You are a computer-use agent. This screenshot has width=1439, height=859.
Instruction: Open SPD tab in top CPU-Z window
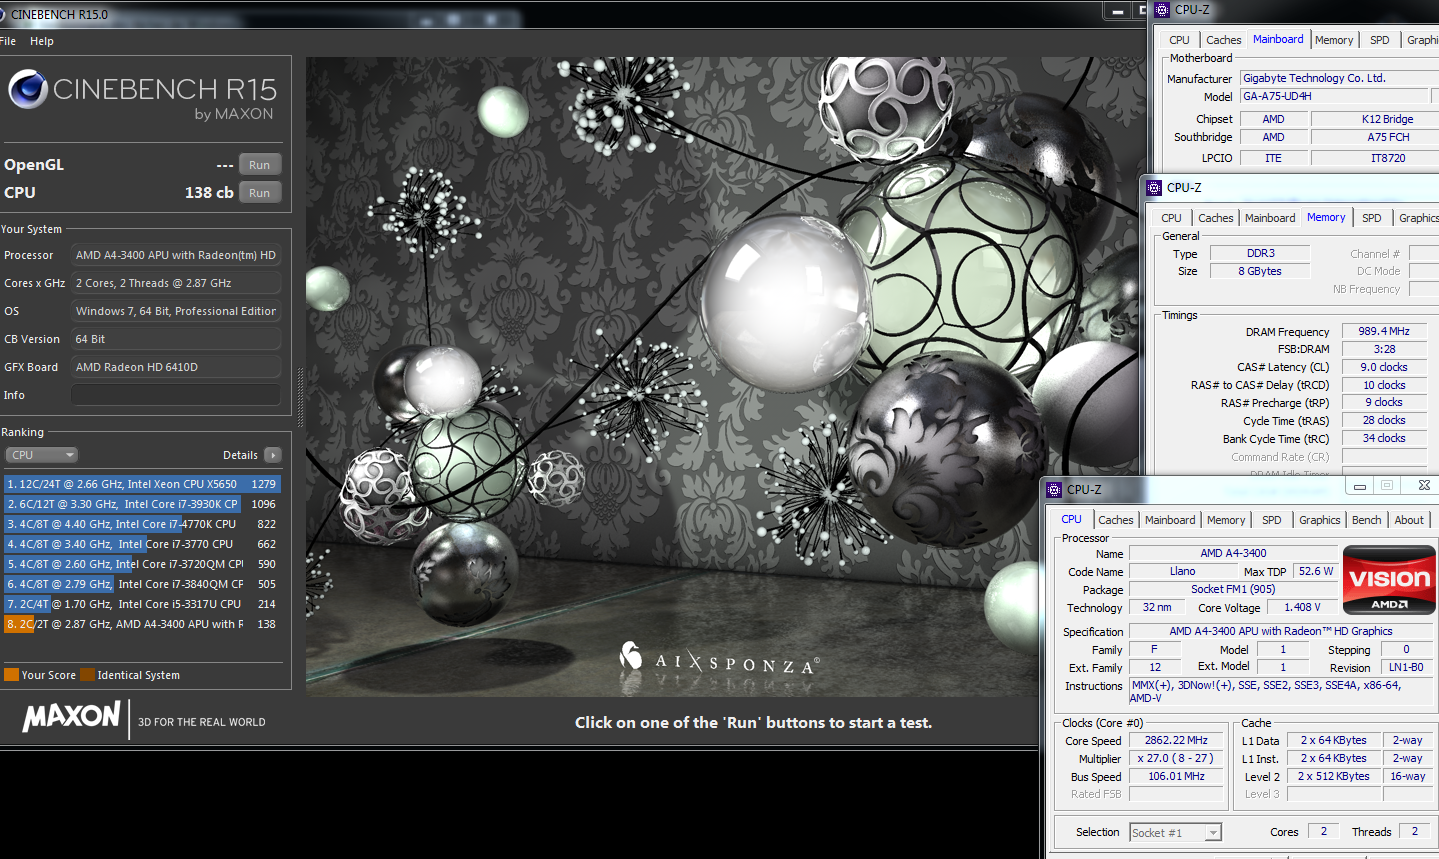tap(1380, 40)
